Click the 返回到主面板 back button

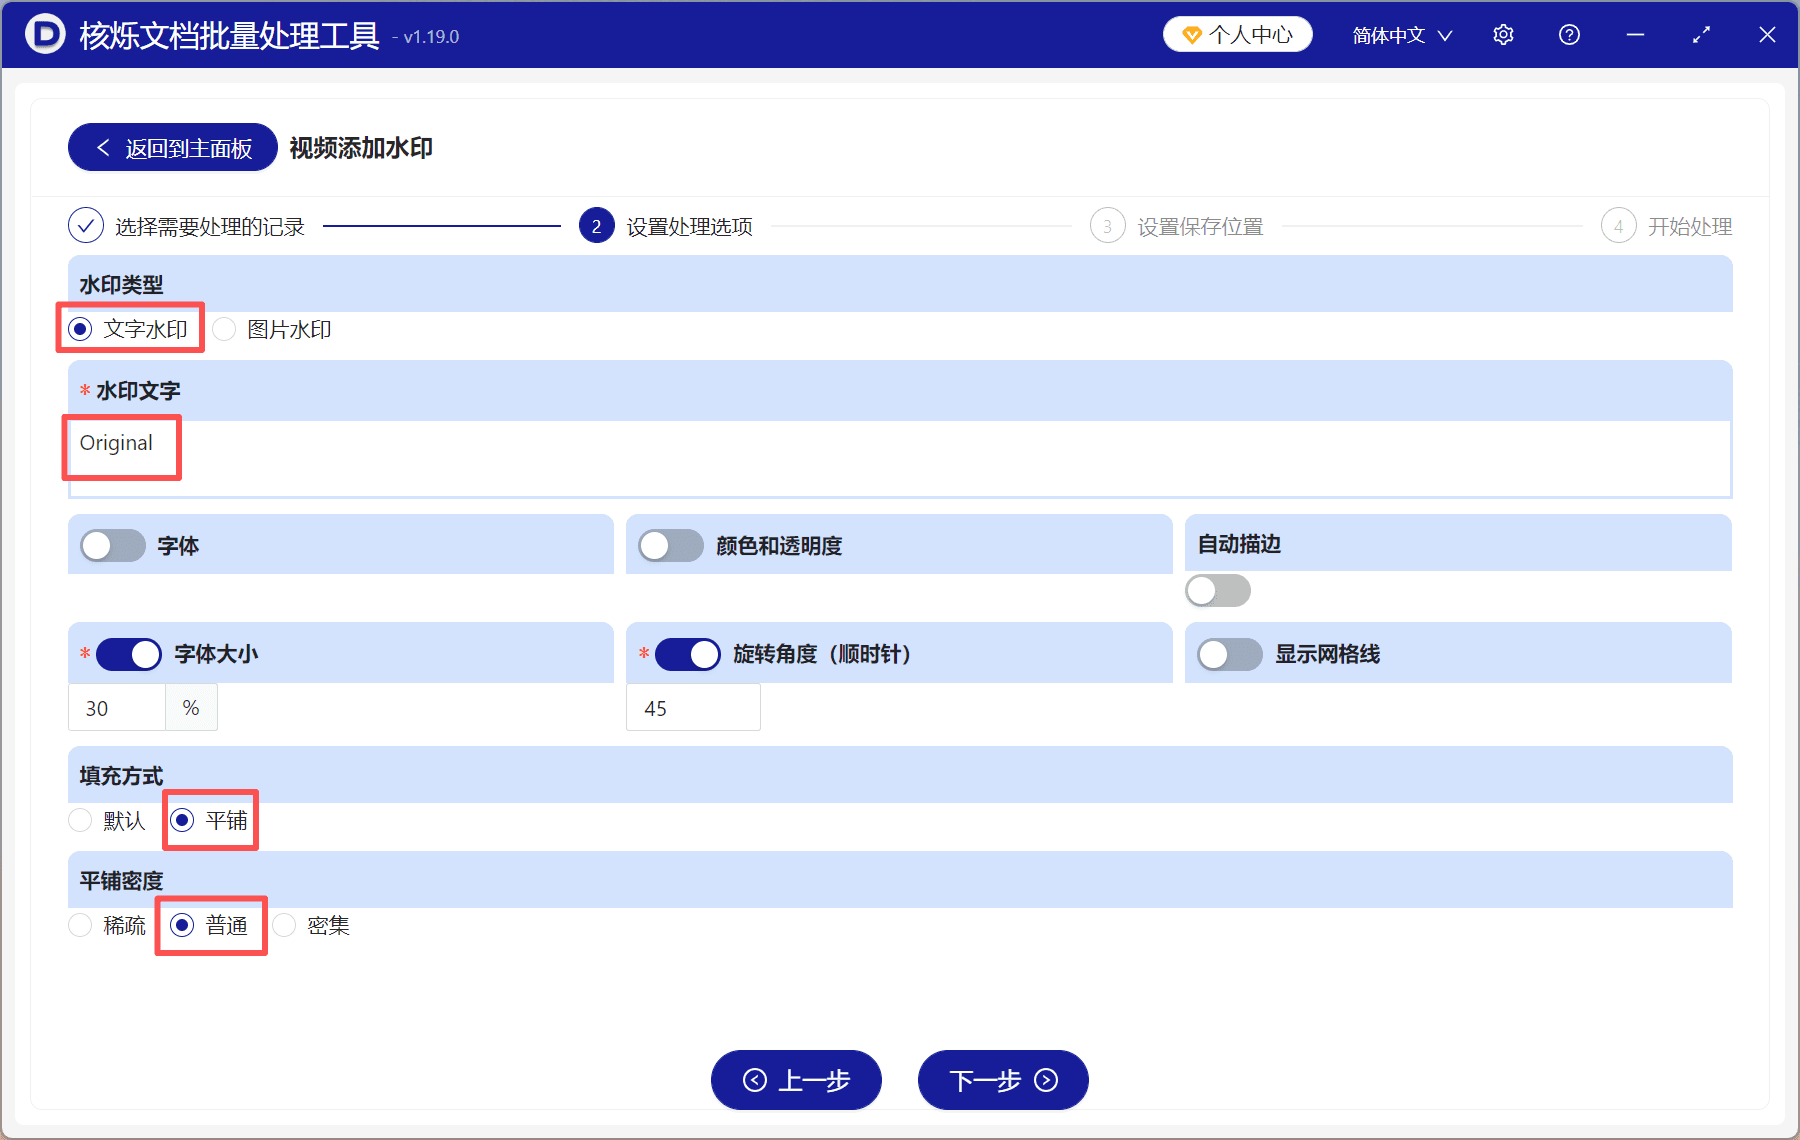[x=171, y=147]
